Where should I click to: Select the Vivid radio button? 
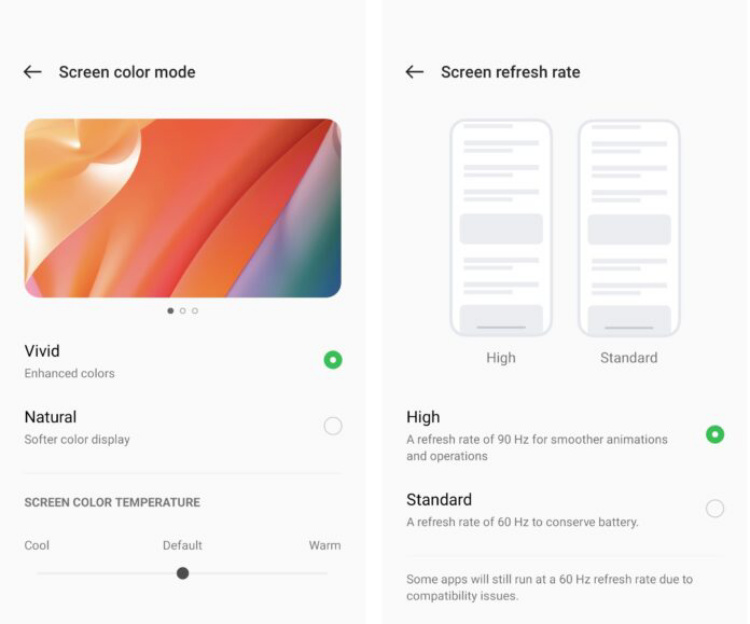(333, 360)
